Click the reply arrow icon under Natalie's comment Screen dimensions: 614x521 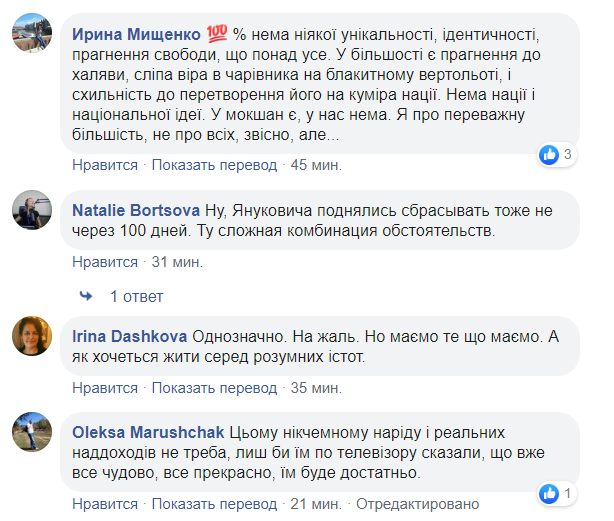point(86,296)
